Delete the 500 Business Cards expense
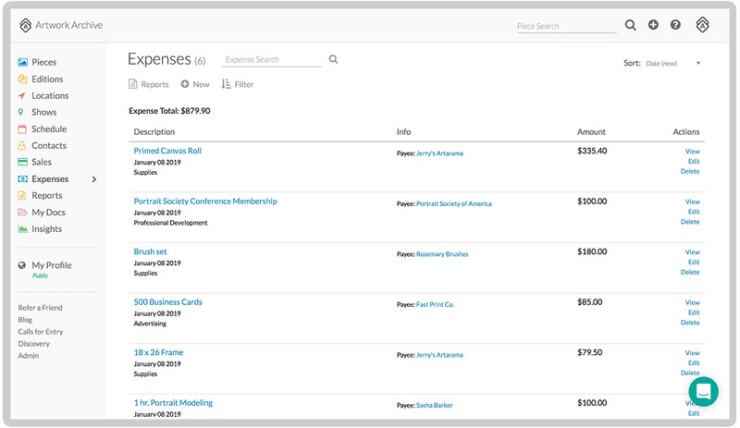740x428 pixels. click(690, 322)
